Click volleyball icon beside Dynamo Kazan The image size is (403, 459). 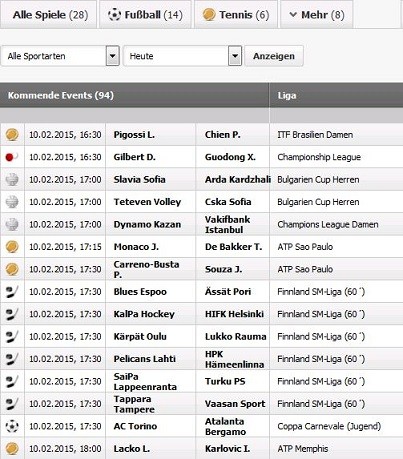pyautogui.click(x=12, y=224)
